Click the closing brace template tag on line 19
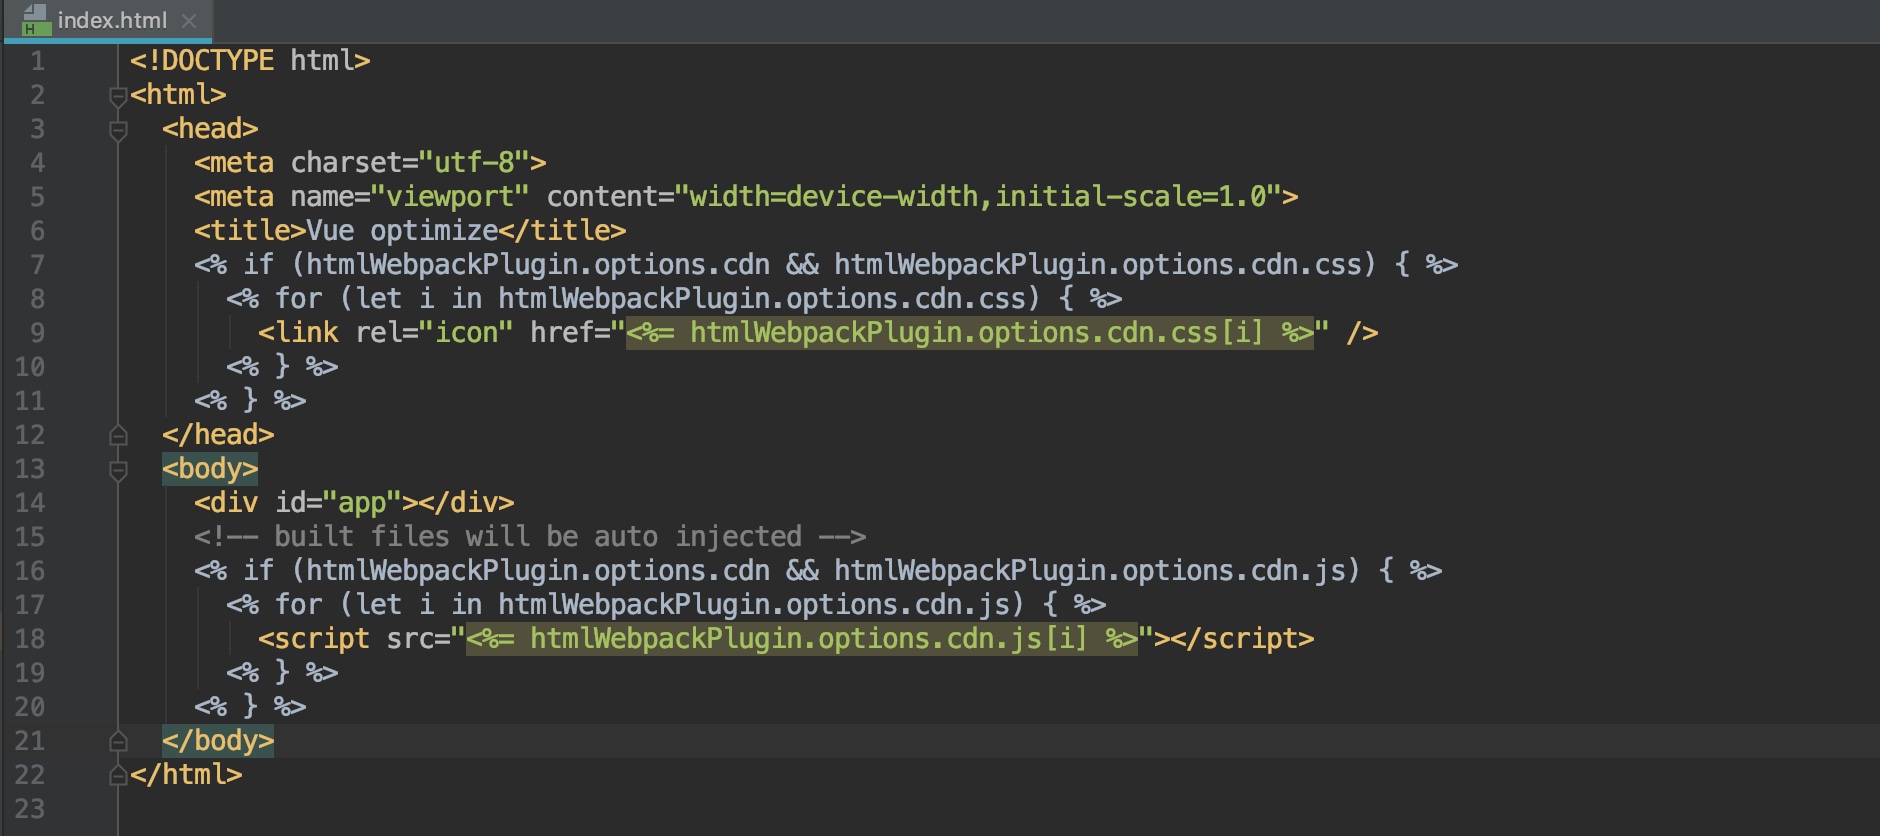1880x836 pixels. coord(282,673)
